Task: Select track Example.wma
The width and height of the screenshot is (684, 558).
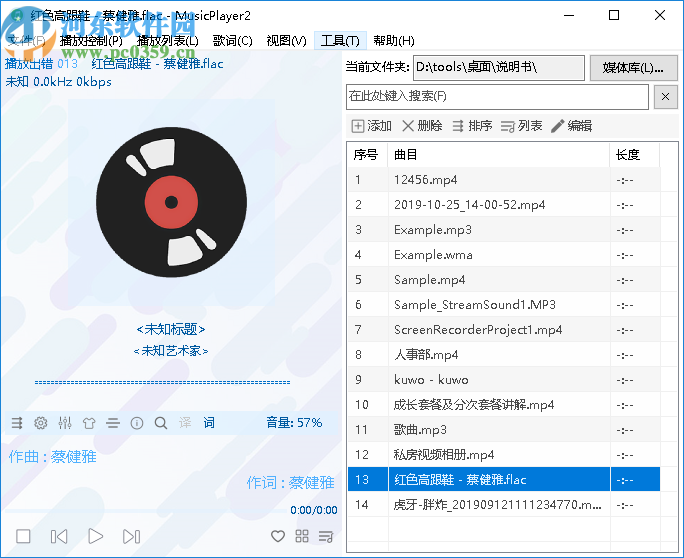Action: 504,255
